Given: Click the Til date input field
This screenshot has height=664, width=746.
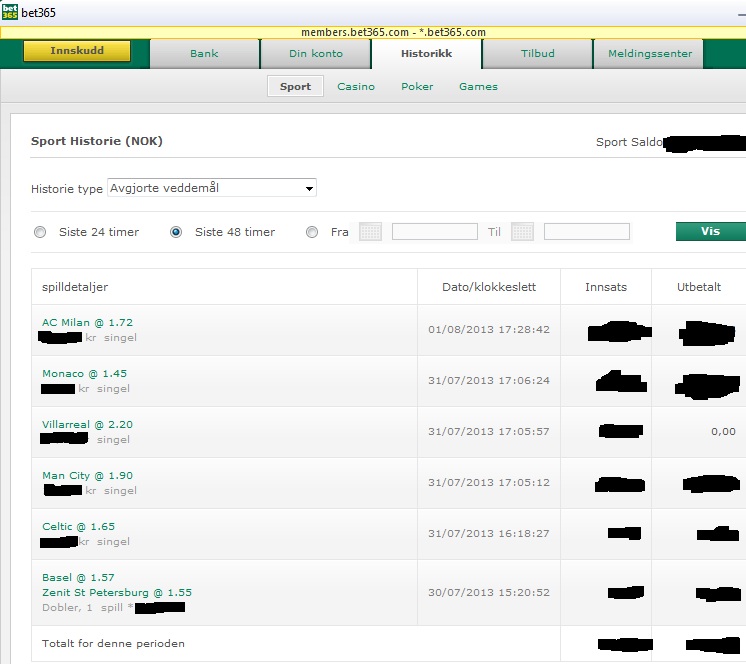Looking at the screenshot, I should tap(587, 232).
